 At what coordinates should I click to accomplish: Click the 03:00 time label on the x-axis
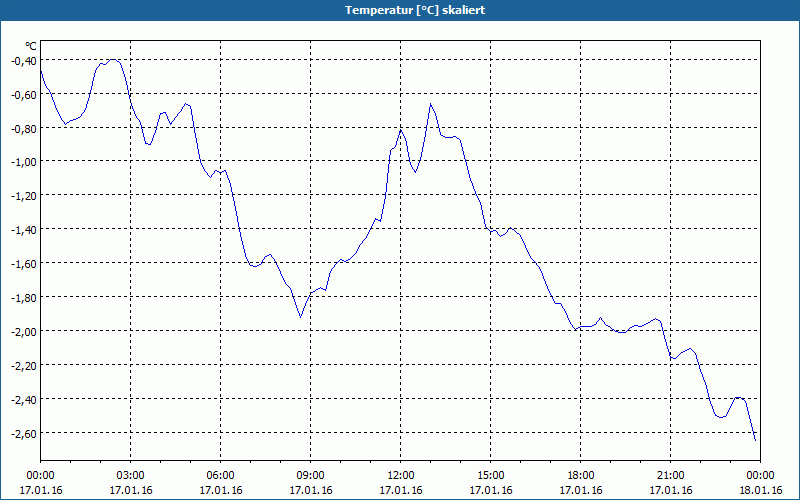click(x=130, y=475)
